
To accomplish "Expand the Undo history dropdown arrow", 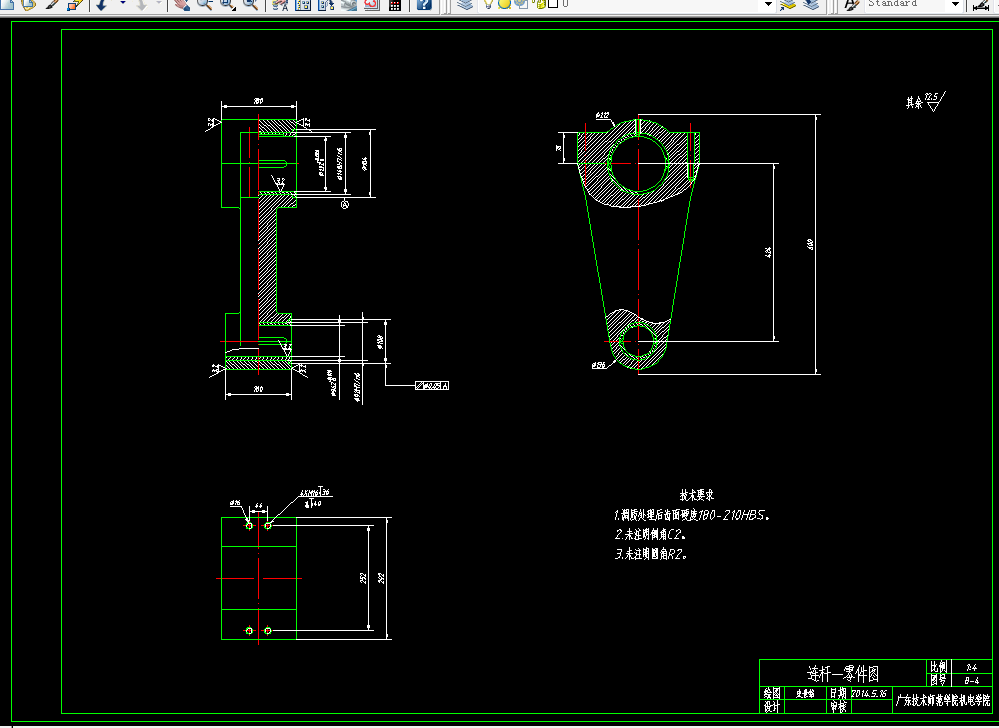I will click(122, 4).
